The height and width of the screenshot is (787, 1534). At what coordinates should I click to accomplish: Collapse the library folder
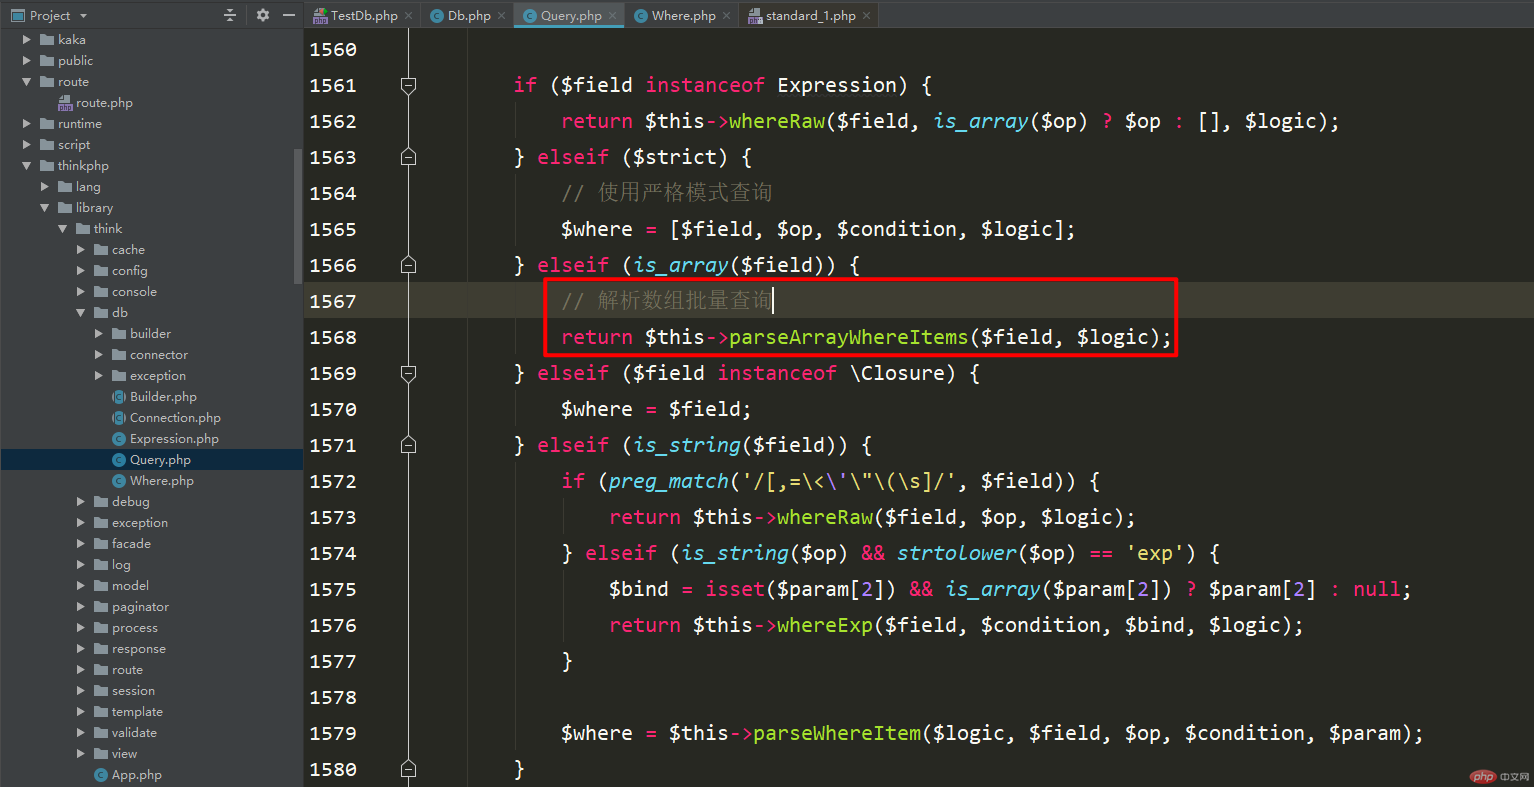click(x=45, y=208)
